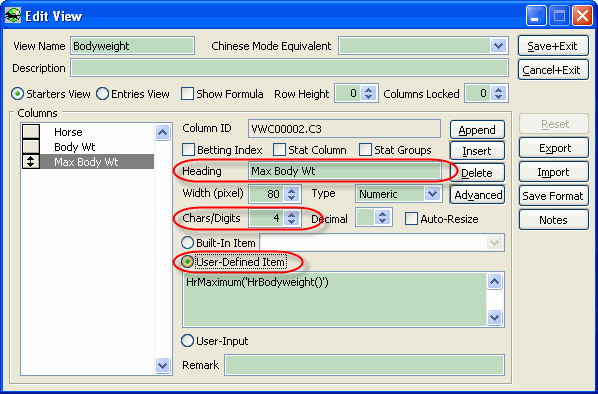
Task: Click the Column ID field VWC00002.C3
Action: 344,129
